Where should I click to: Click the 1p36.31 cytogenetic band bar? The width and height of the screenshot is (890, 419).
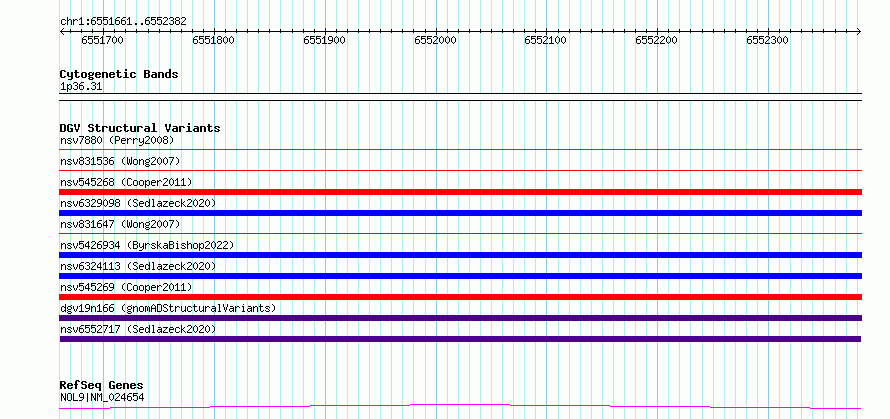coord(460,97)
